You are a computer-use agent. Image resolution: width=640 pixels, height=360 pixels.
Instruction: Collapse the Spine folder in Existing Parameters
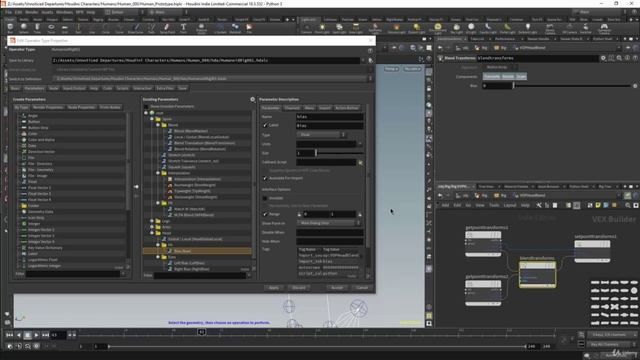(x=152, y=119)
